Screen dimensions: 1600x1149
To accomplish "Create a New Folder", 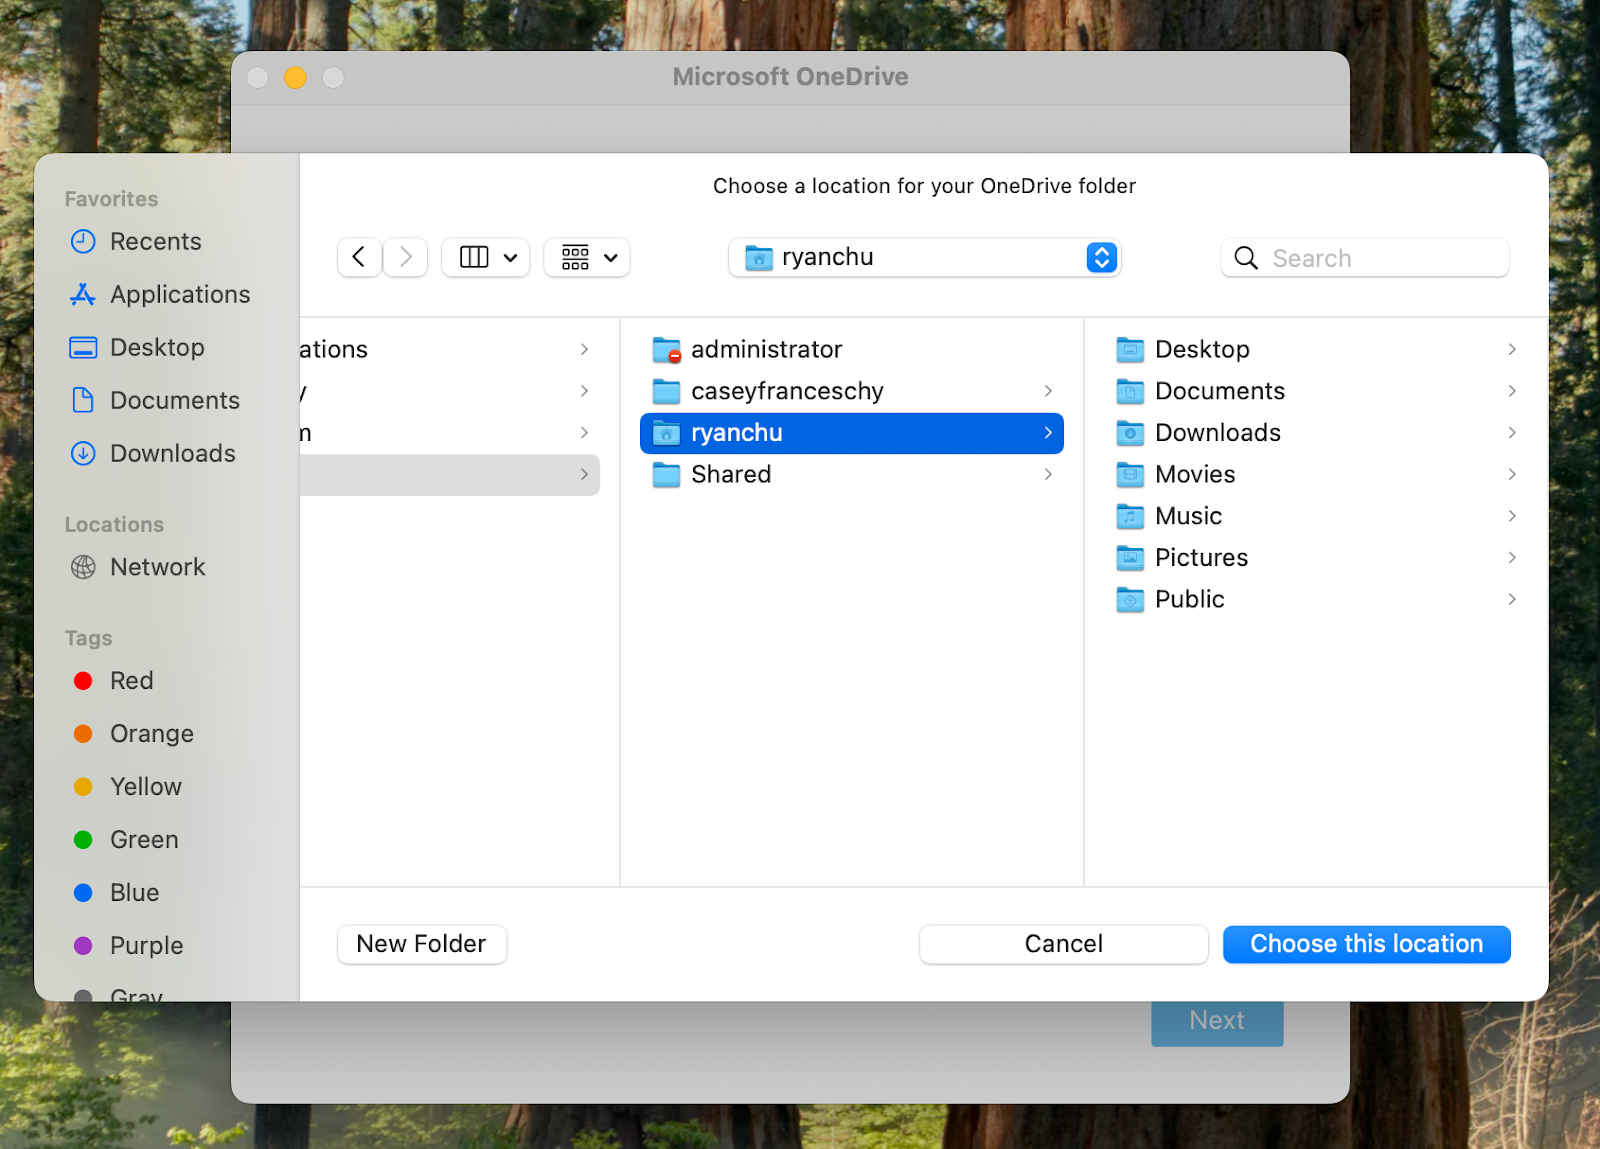I will pyautogui.click(x=422, y=944).
